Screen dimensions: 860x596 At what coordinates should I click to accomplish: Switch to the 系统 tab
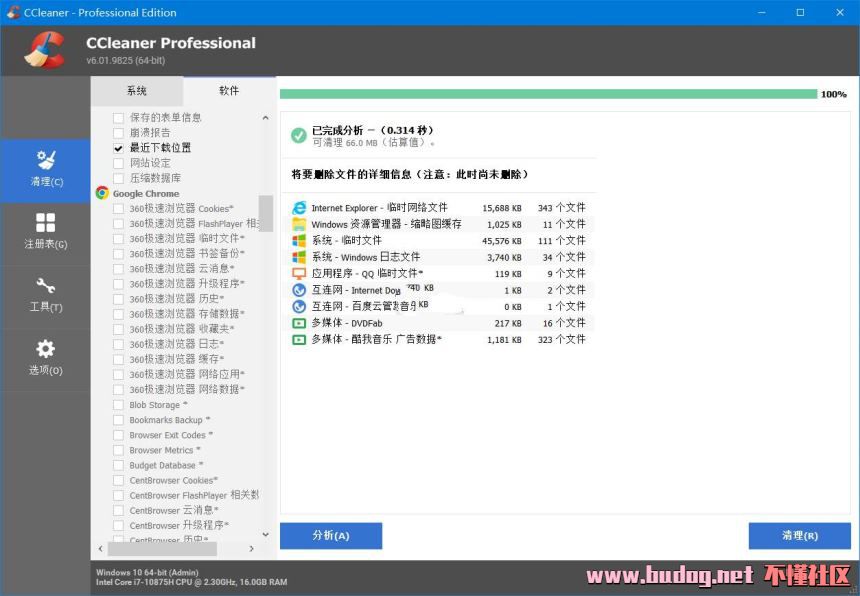tap(137, 91)
